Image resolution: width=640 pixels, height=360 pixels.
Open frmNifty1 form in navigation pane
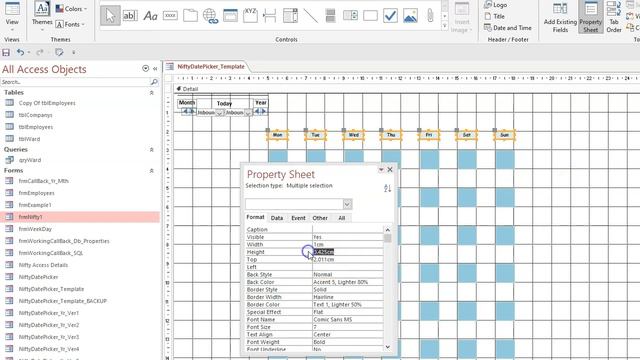pos(80,217)
